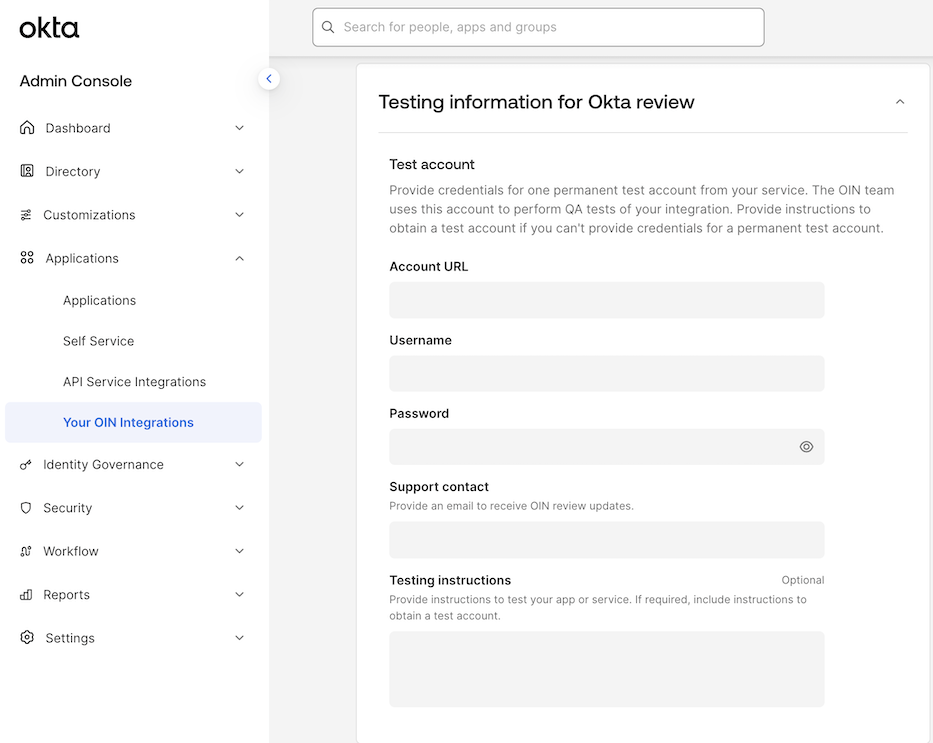Click the Security shield icon
Screen dimensions: 933x743
click(26, 508)
